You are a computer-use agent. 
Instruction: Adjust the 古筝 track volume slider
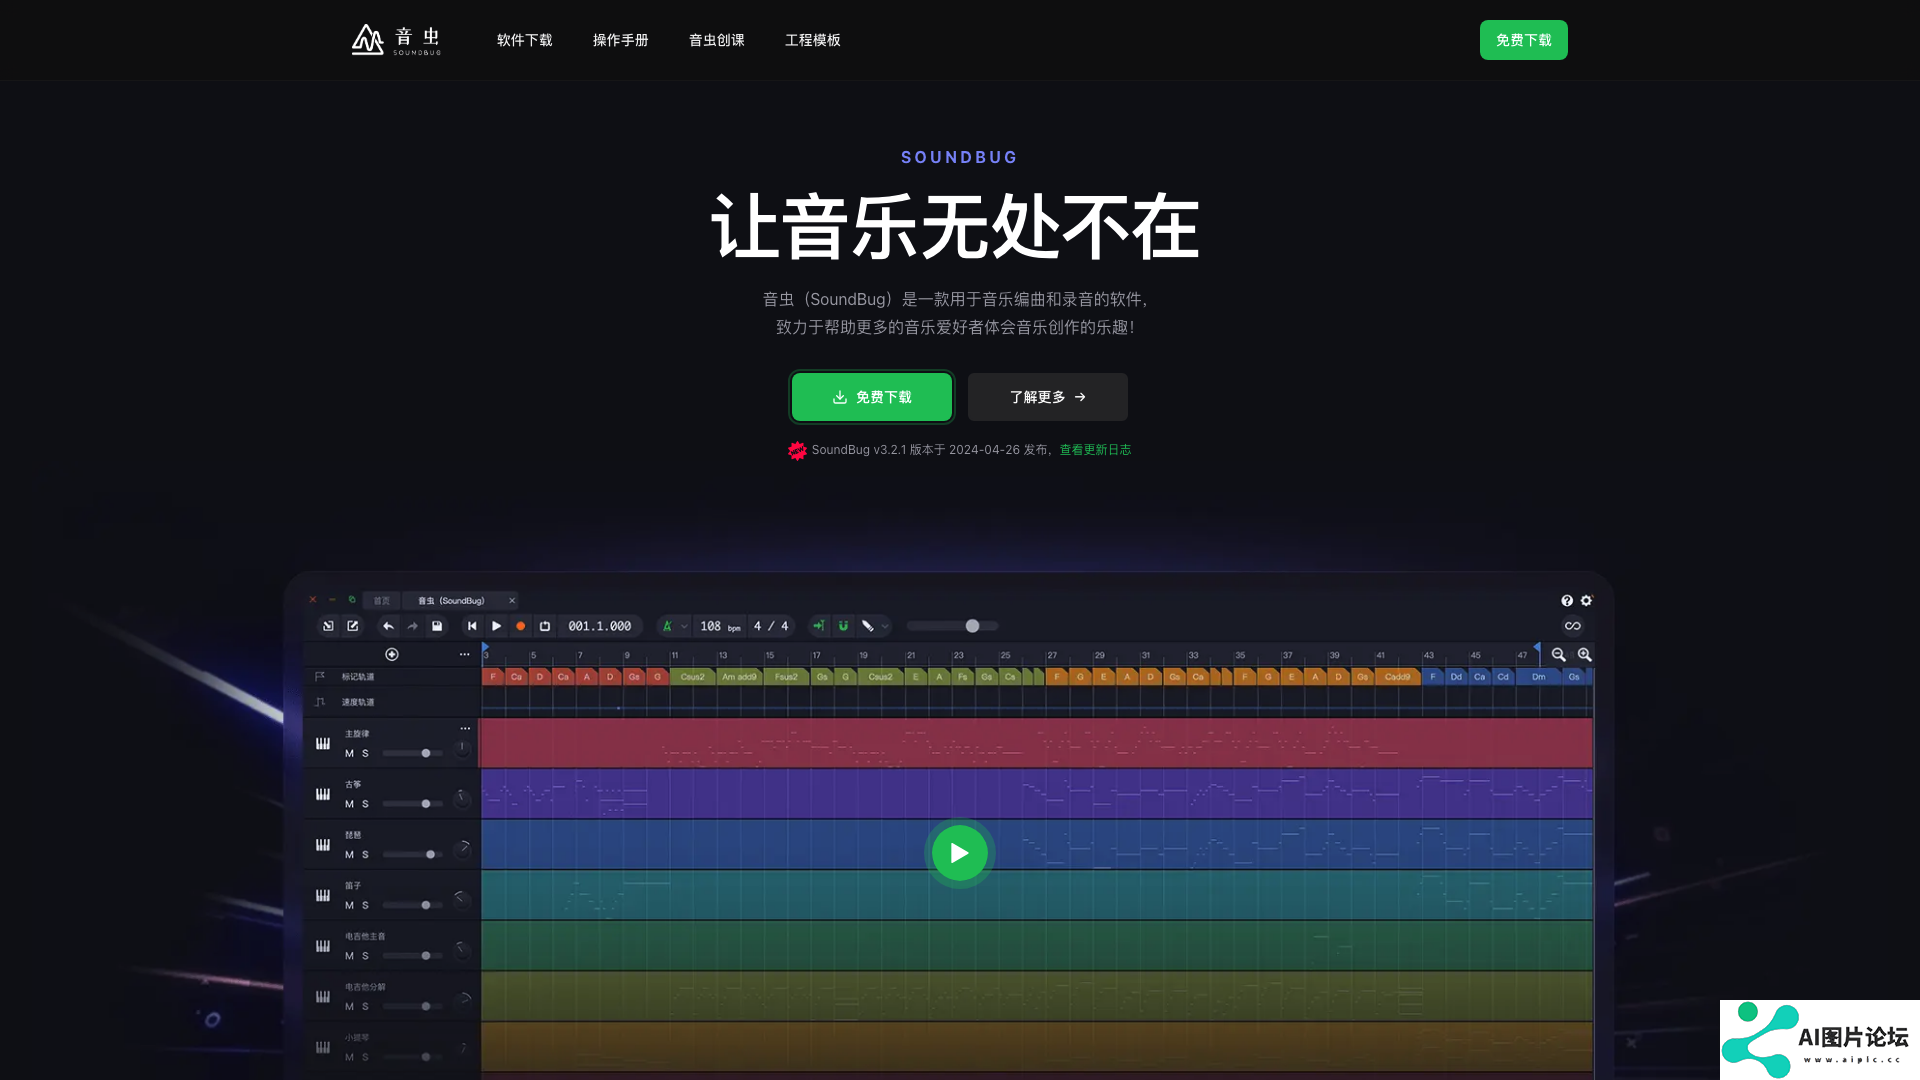(413, 804)
